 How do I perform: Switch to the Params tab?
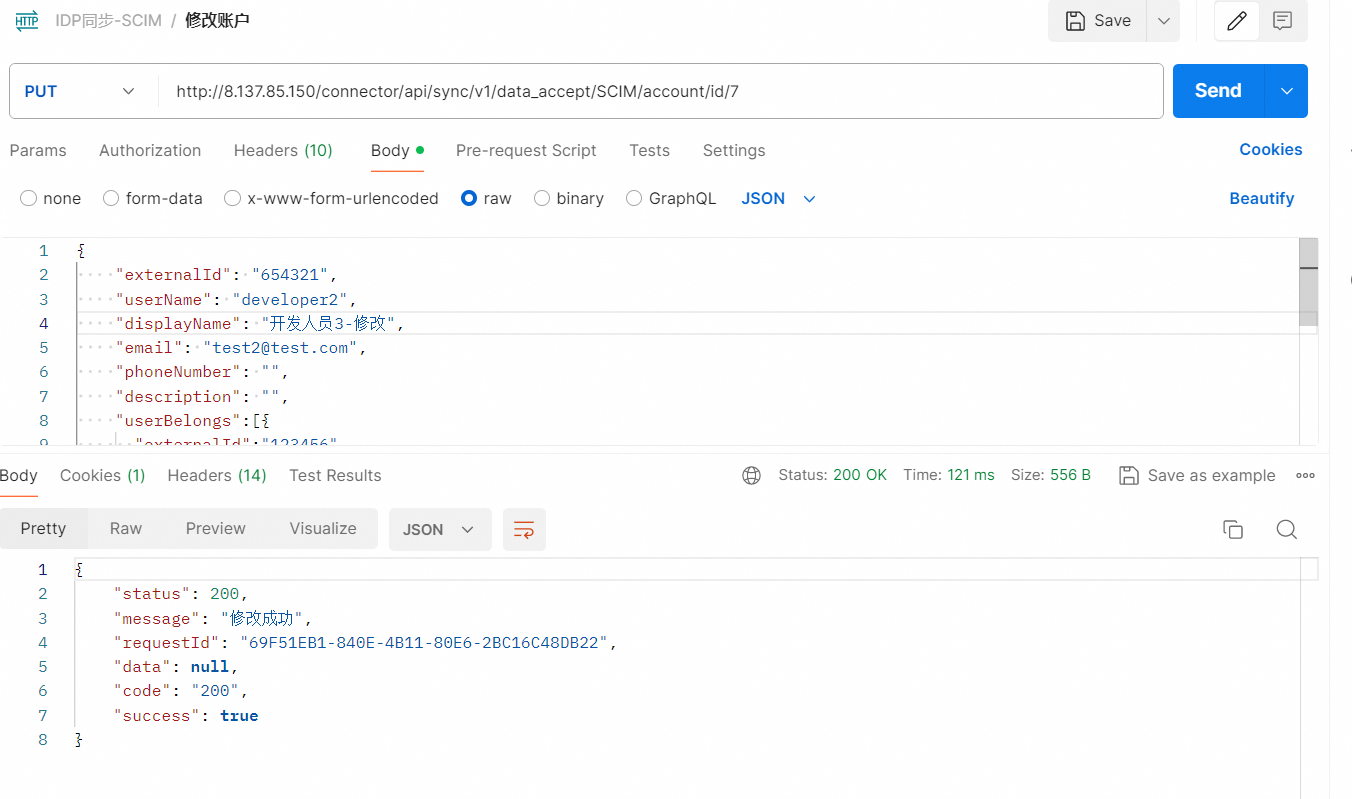pos(38,150)
